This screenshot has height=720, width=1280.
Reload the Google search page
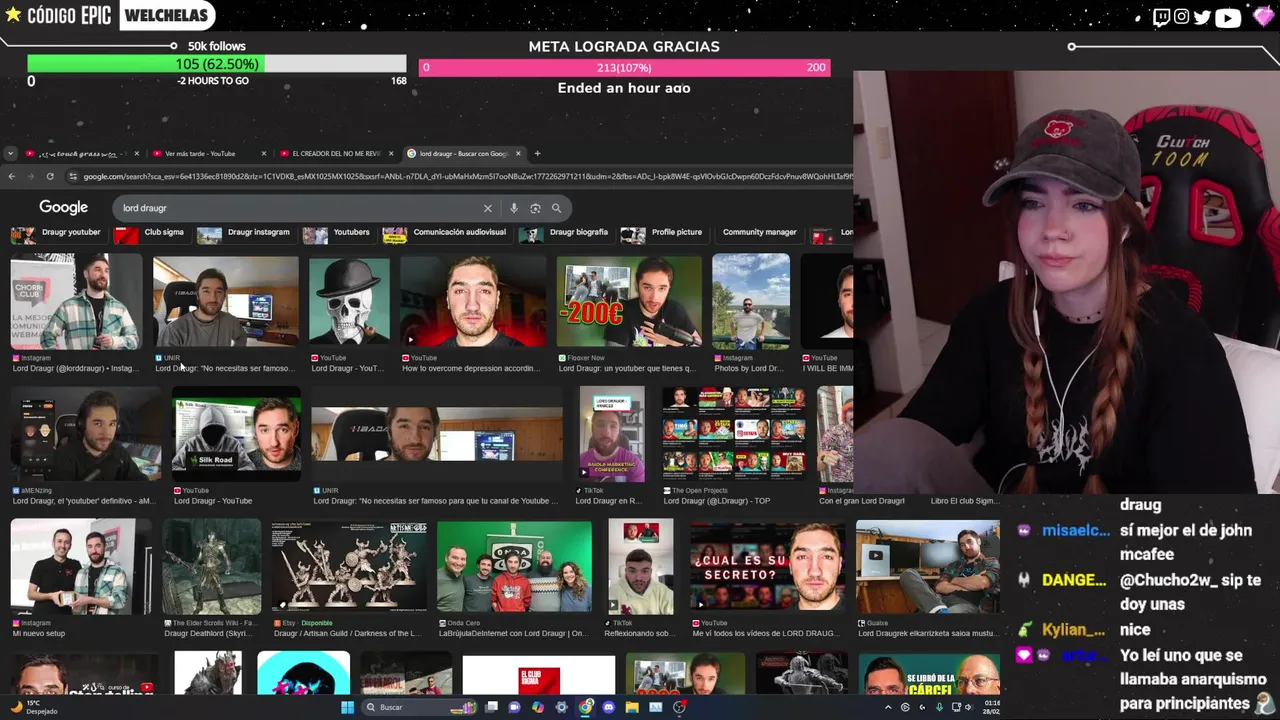[x=50, y=176]
